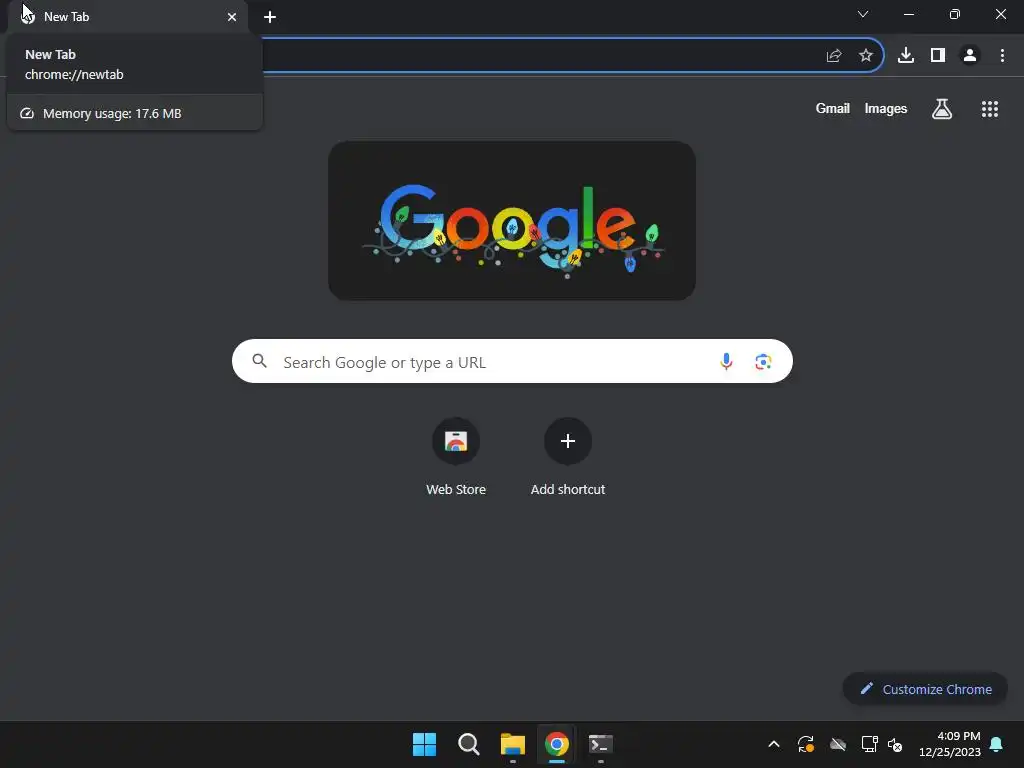The image size is (1024, 768).
Task: Search by image with Google Lens icon
Action: [763, 361]
